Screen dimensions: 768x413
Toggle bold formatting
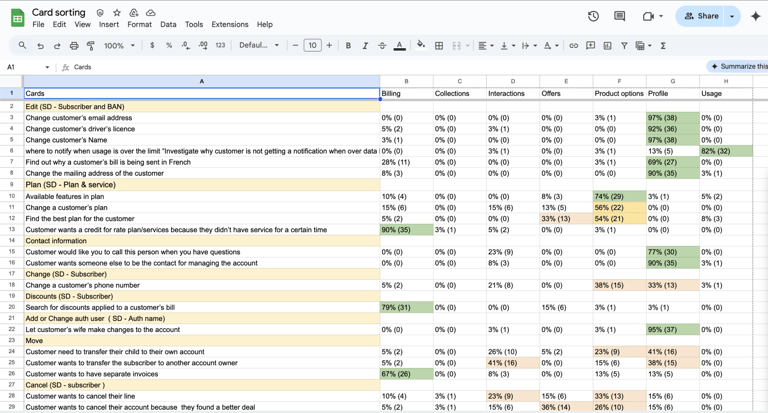point(348,46)
